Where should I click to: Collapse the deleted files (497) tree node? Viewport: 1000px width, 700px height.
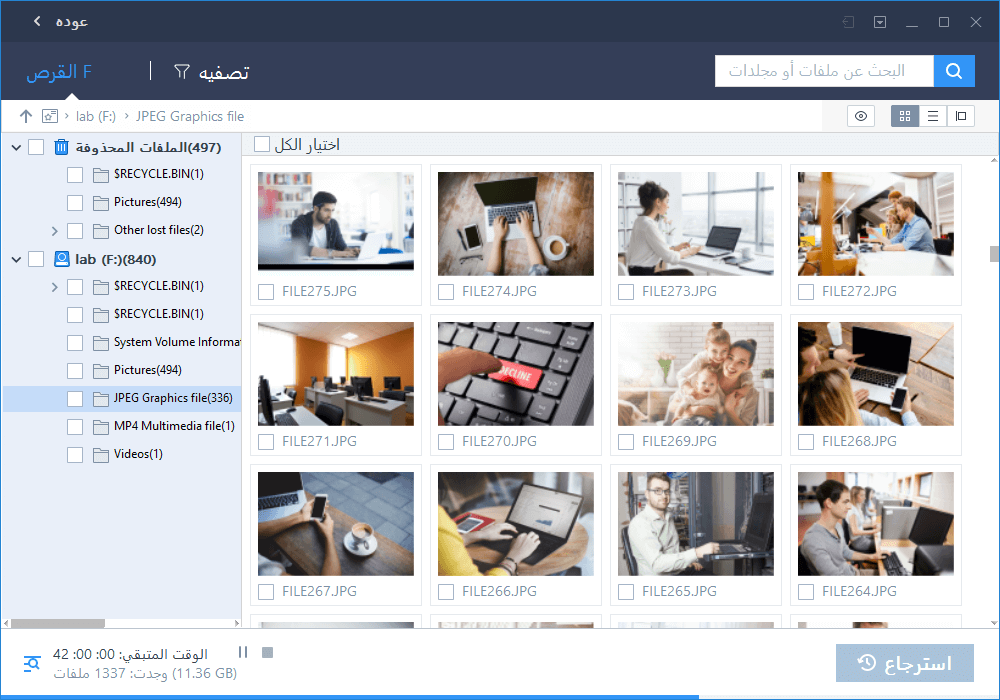pyautogui.click(x=16, y=148)
